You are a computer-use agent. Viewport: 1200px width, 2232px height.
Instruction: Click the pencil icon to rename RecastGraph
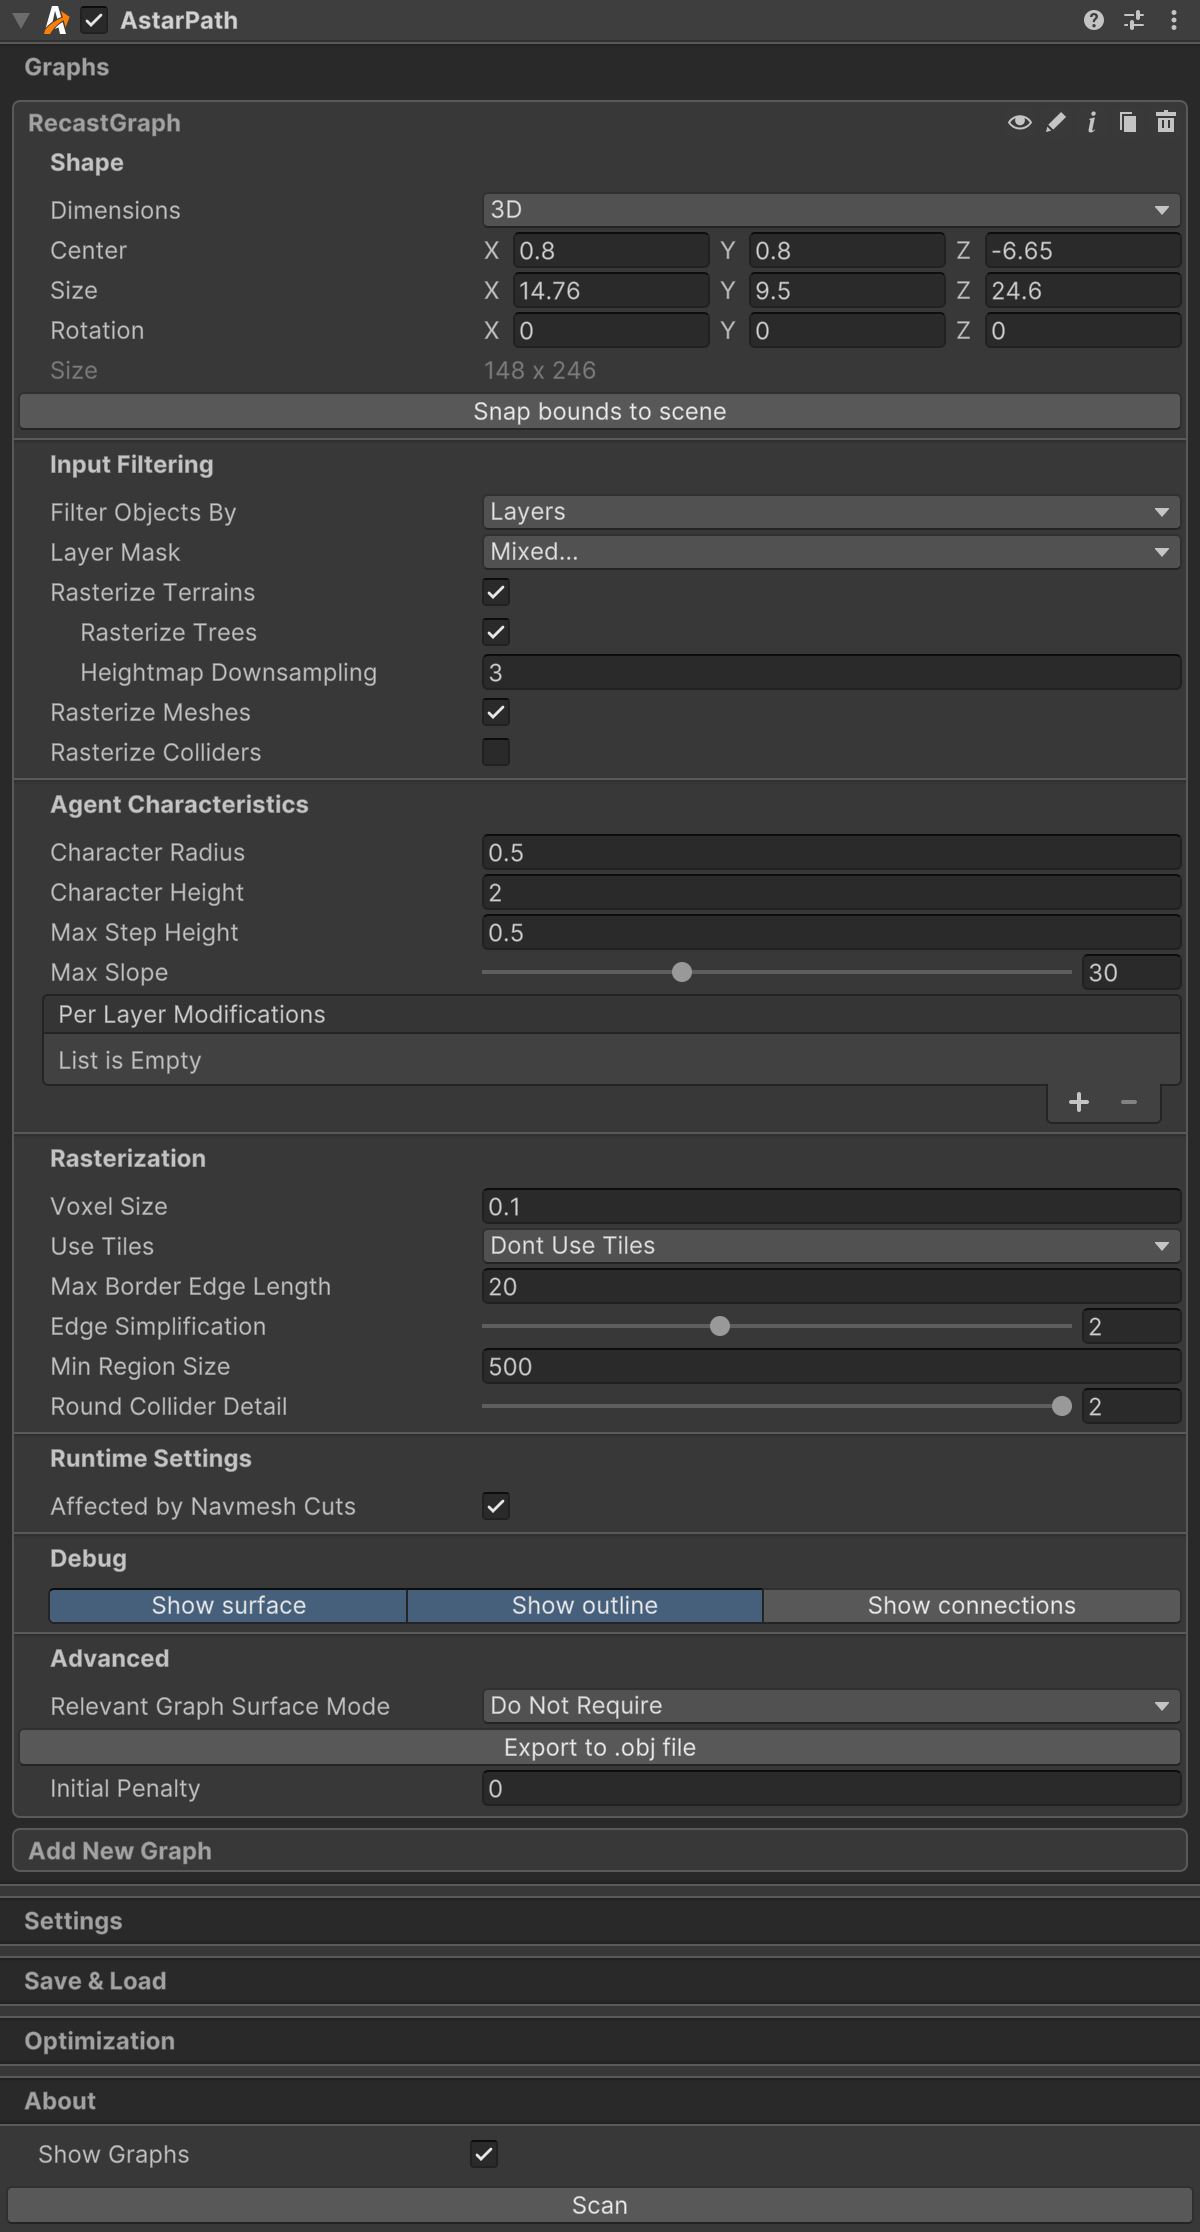1056,123
